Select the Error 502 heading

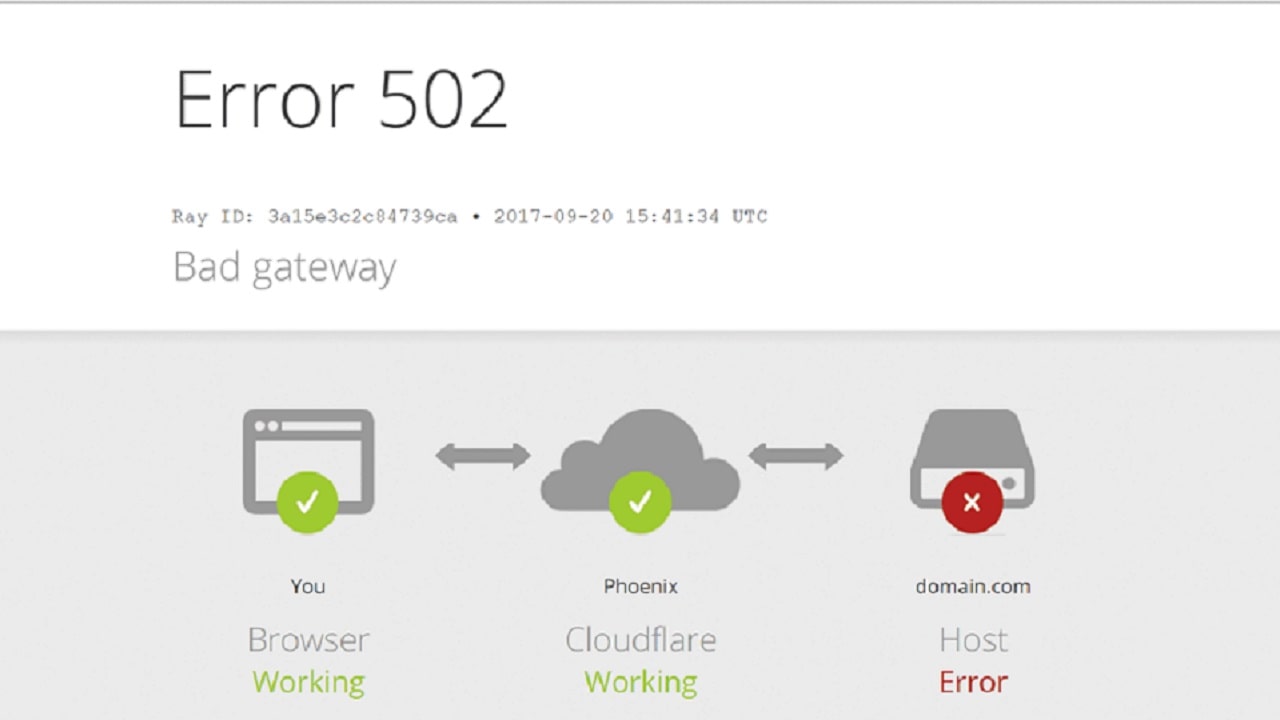(x=341, y=99)
